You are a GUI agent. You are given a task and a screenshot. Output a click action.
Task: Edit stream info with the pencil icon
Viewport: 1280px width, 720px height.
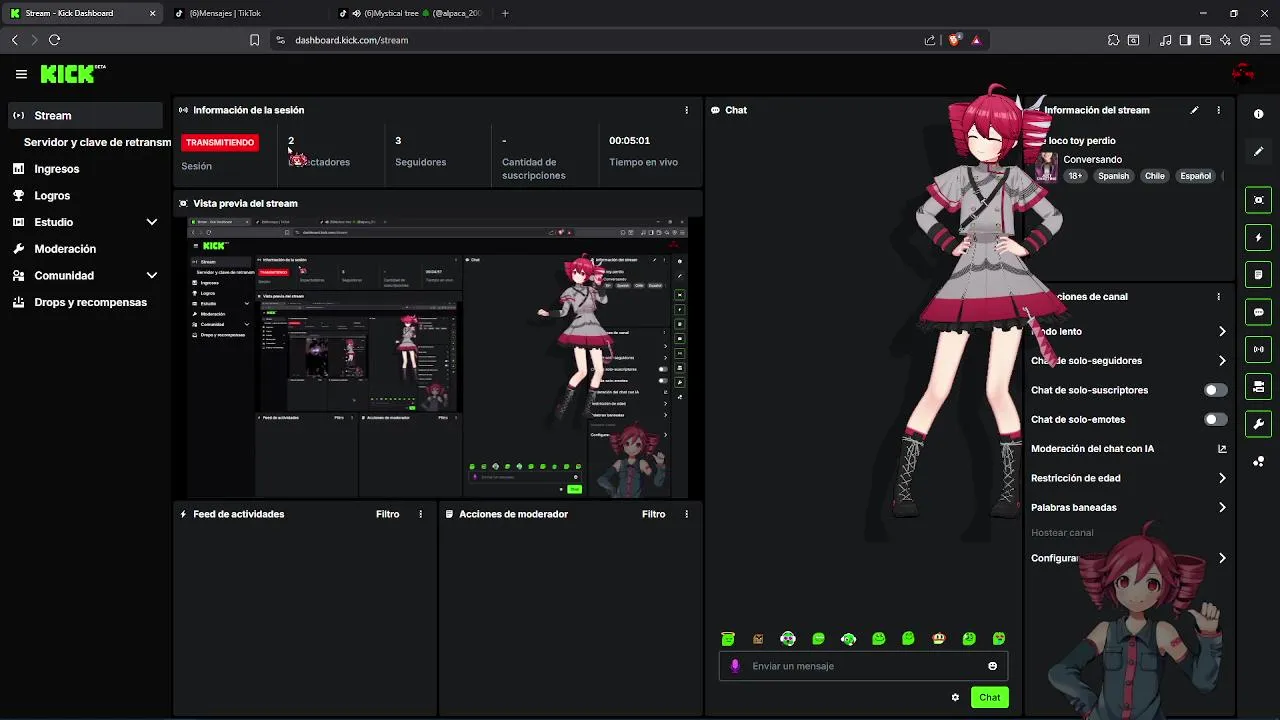(x=1194, y=110)
